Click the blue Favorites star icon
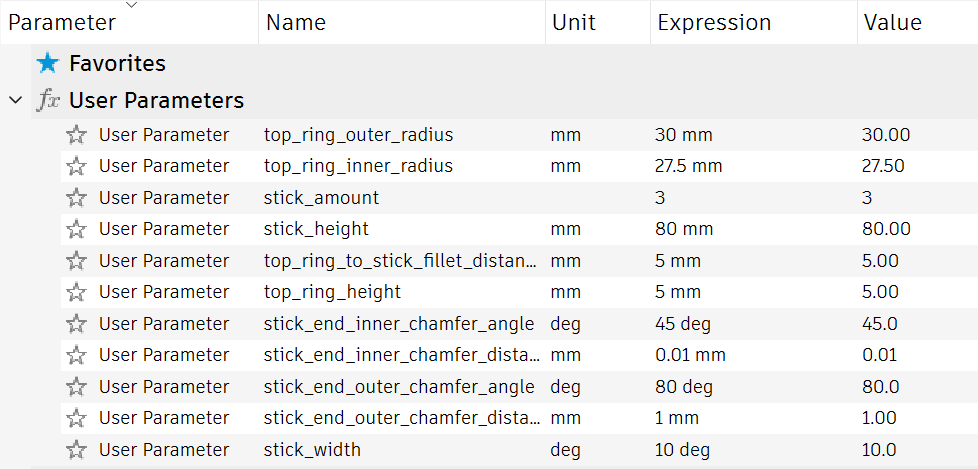 click(x=48, y=64)
